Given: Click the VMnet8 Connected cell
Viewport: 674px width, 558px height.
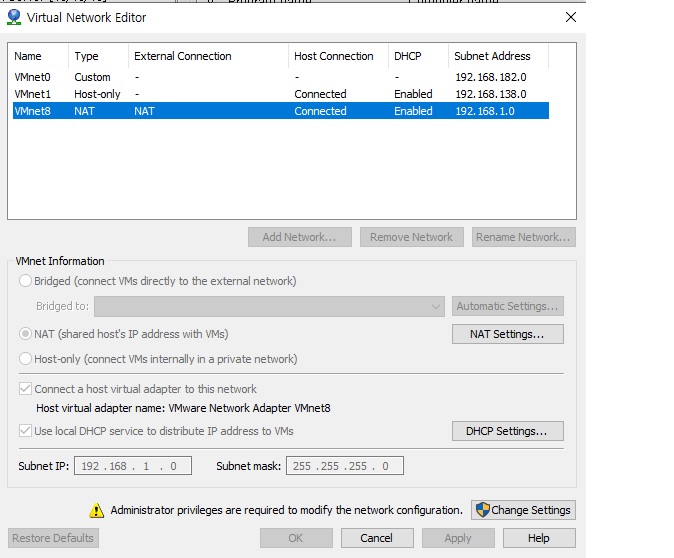Looking at the screenshot, I should 320,111.
